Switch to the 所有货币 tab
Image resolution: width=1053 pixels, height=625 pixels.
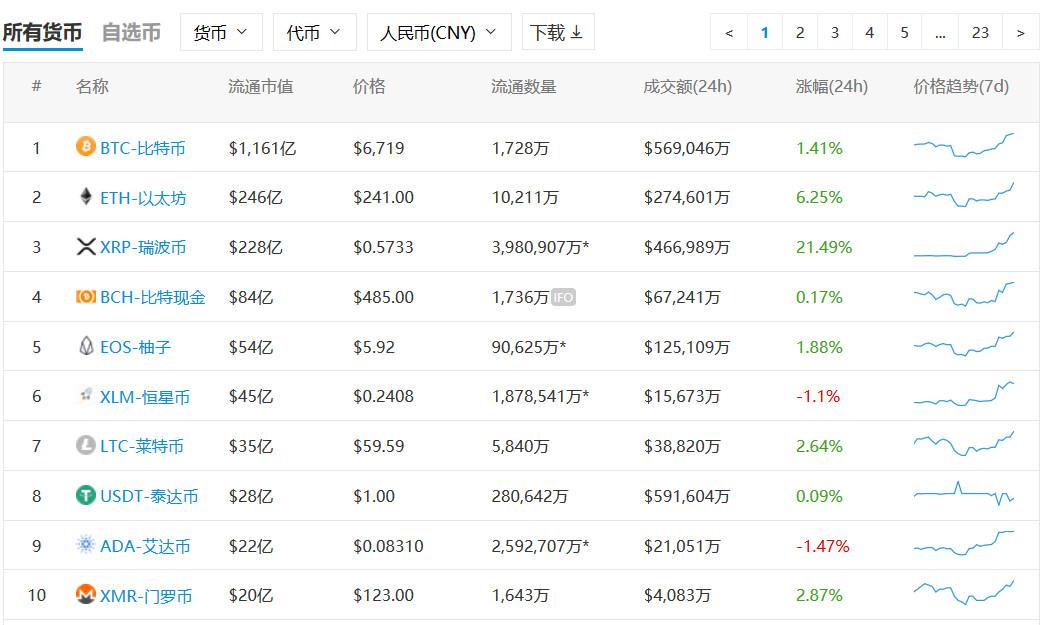tap(42, 32)
